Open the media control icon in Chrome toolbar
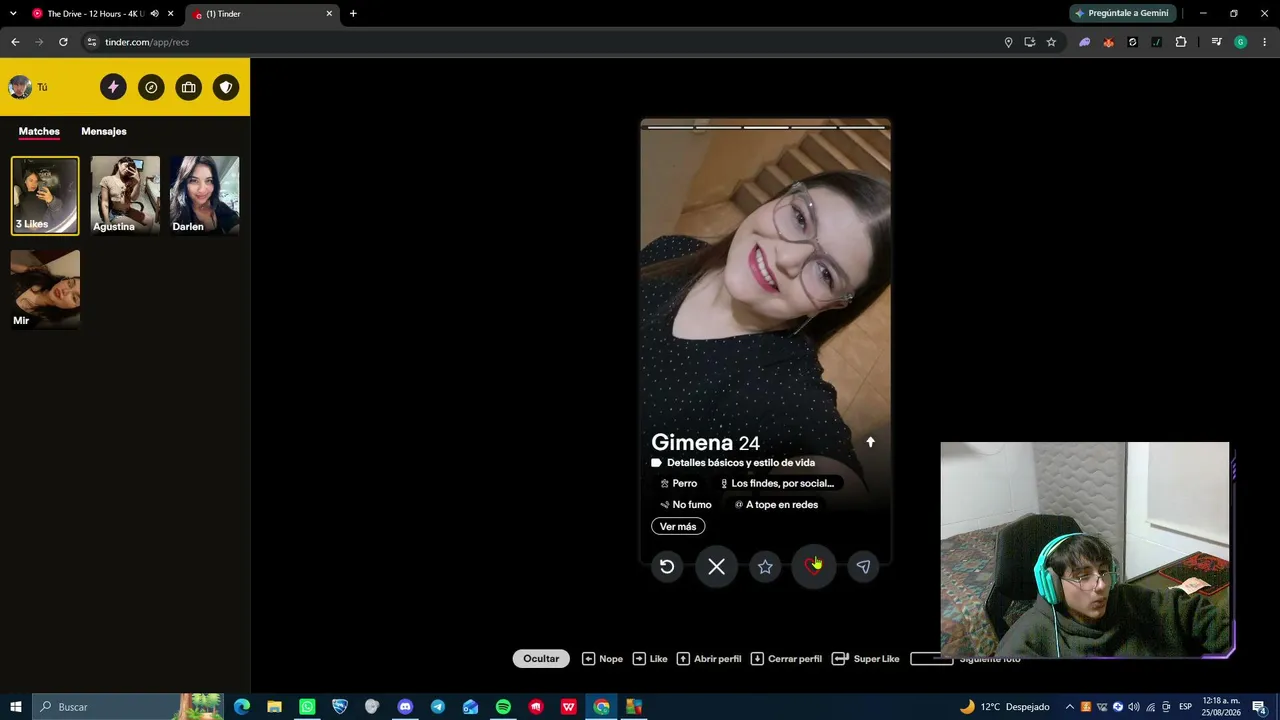The width and height of the screenshot is (1280, 720). [x=1216, y=42]
